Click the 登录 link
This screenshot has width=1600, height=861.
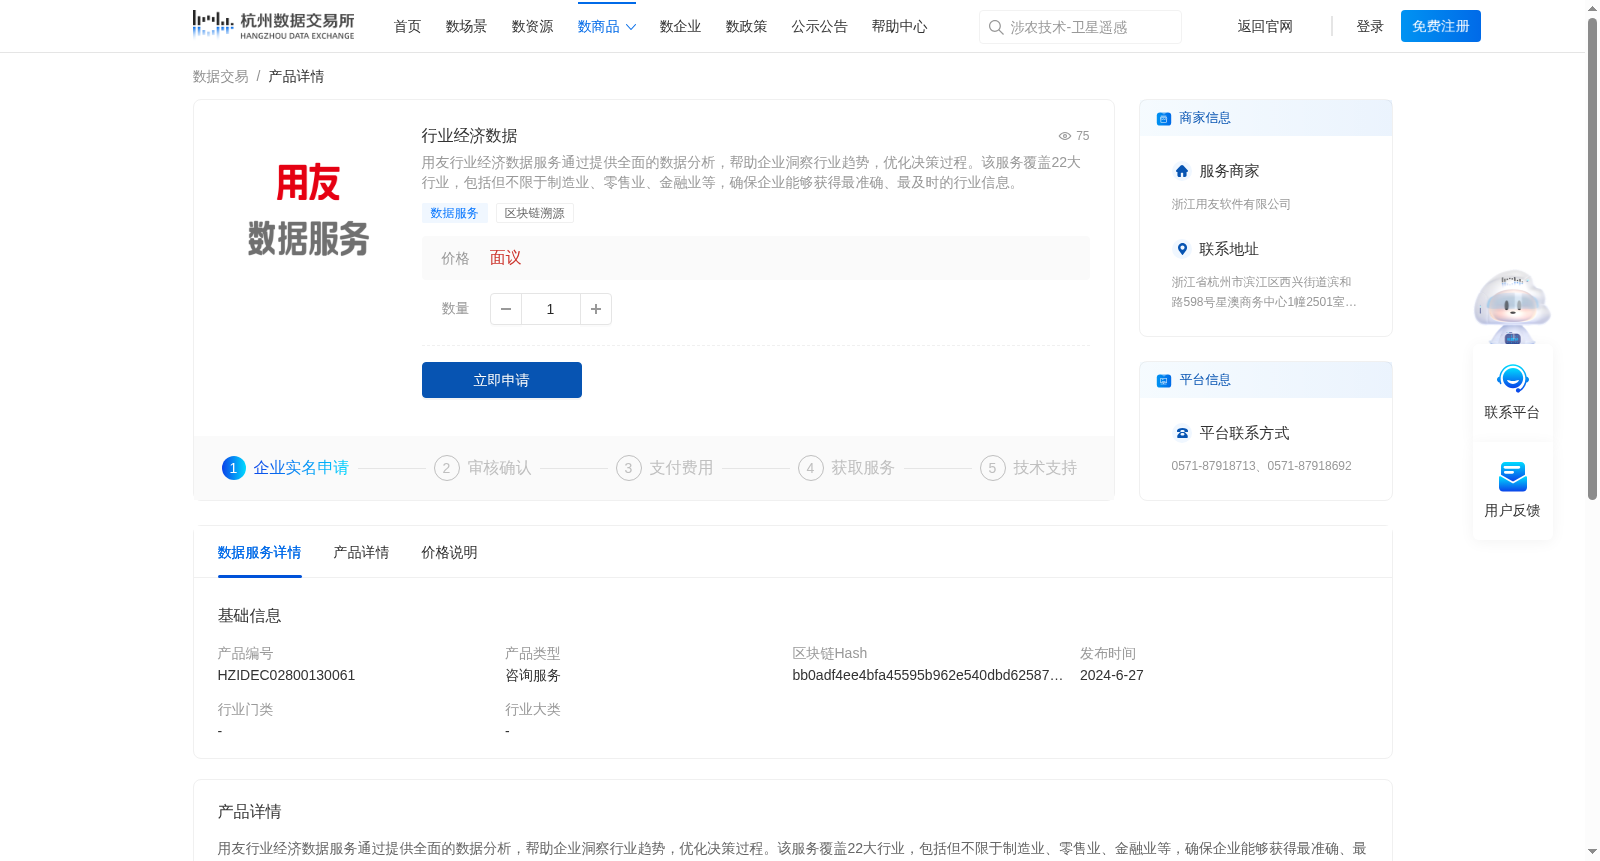(x=1370, y=27)
